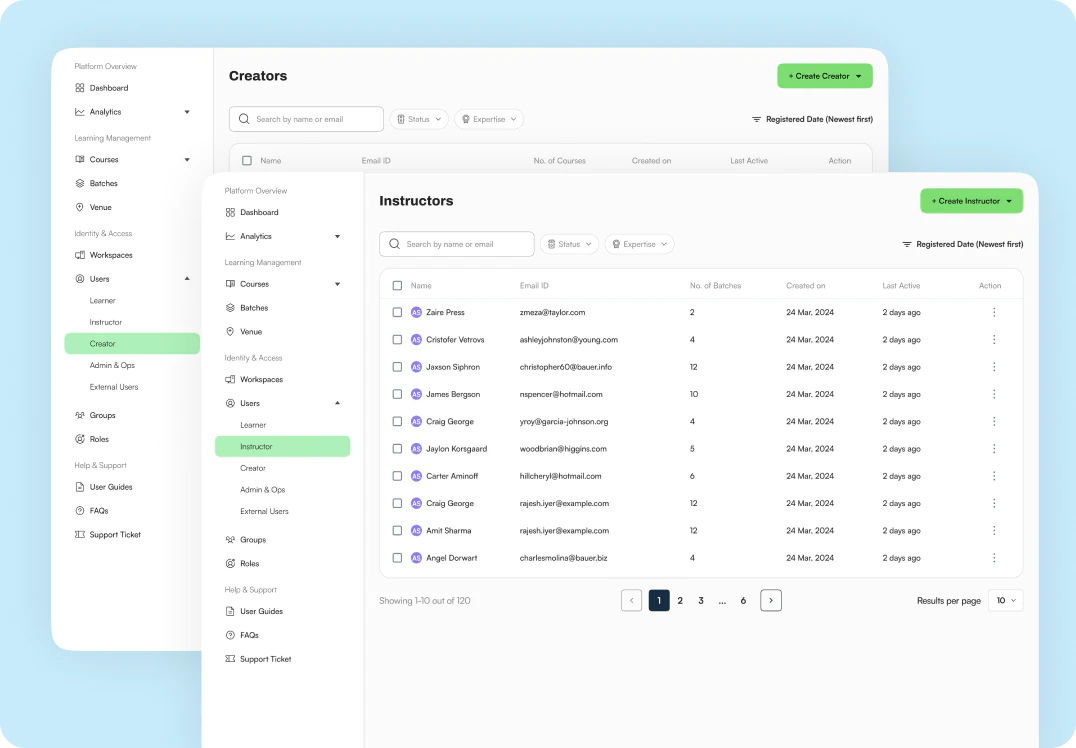Open action menu for Jaxson Siphron row
Viewport: 1076px width, 748px height.
(x=994, y=367)
